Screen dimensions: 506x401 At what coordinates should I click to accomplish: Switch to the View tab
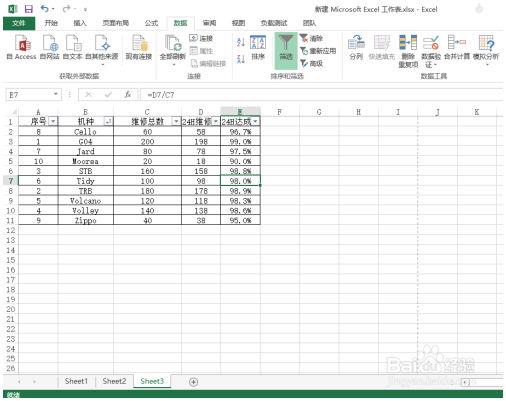(x=238, y=23)
